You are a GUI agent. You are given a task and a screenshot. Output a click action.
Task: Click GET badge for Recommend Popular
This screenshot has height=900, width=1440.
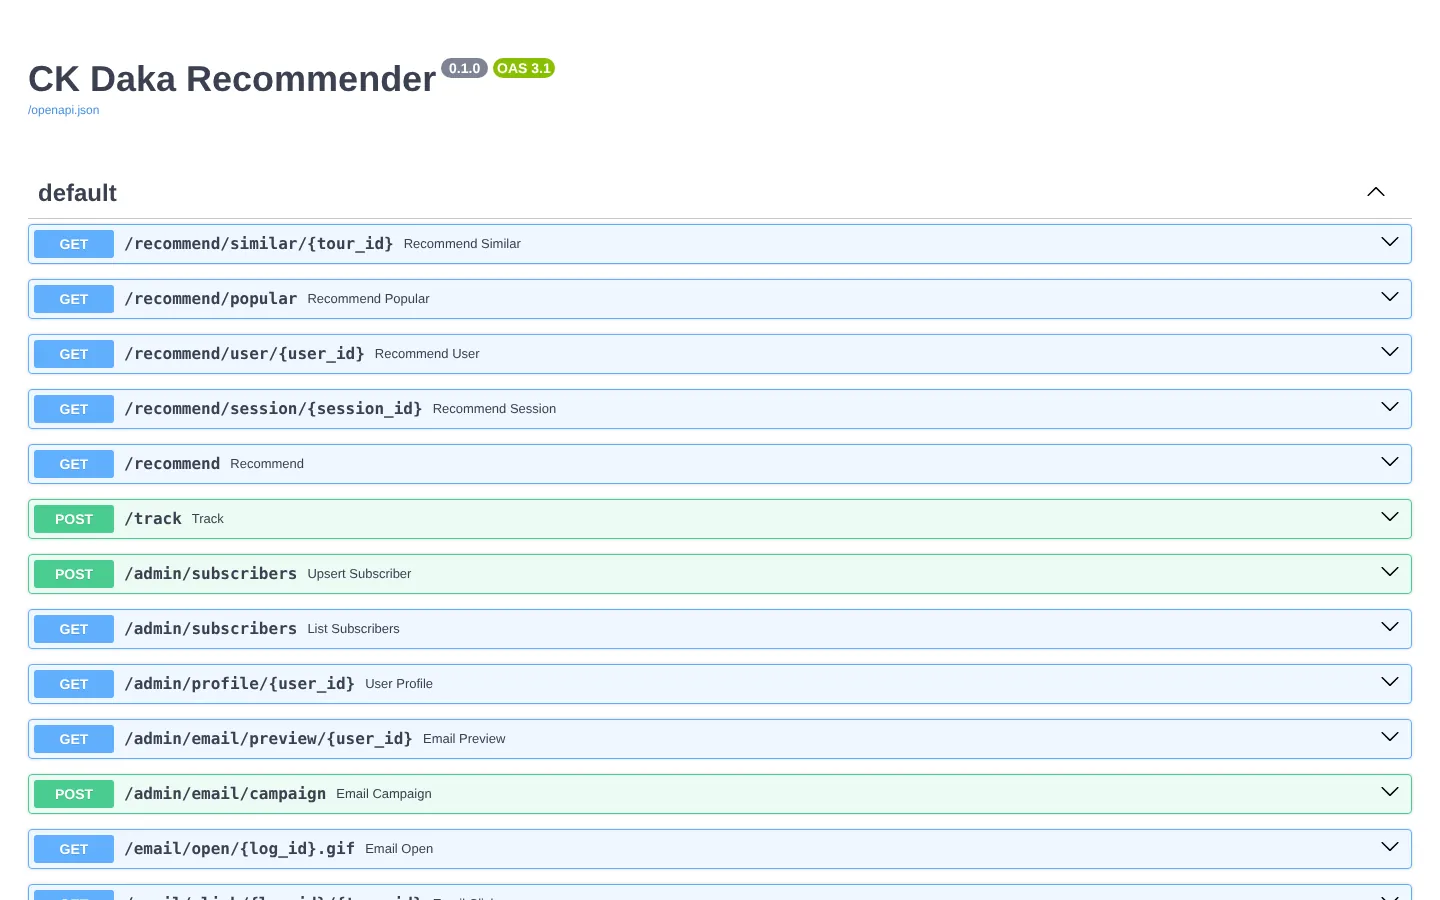click(x=74, y=299)
